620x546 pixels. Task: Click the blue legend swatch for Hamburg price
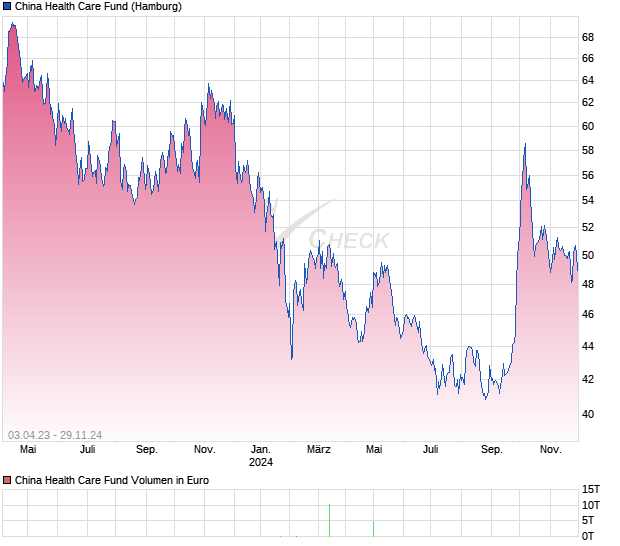(7, 7)
